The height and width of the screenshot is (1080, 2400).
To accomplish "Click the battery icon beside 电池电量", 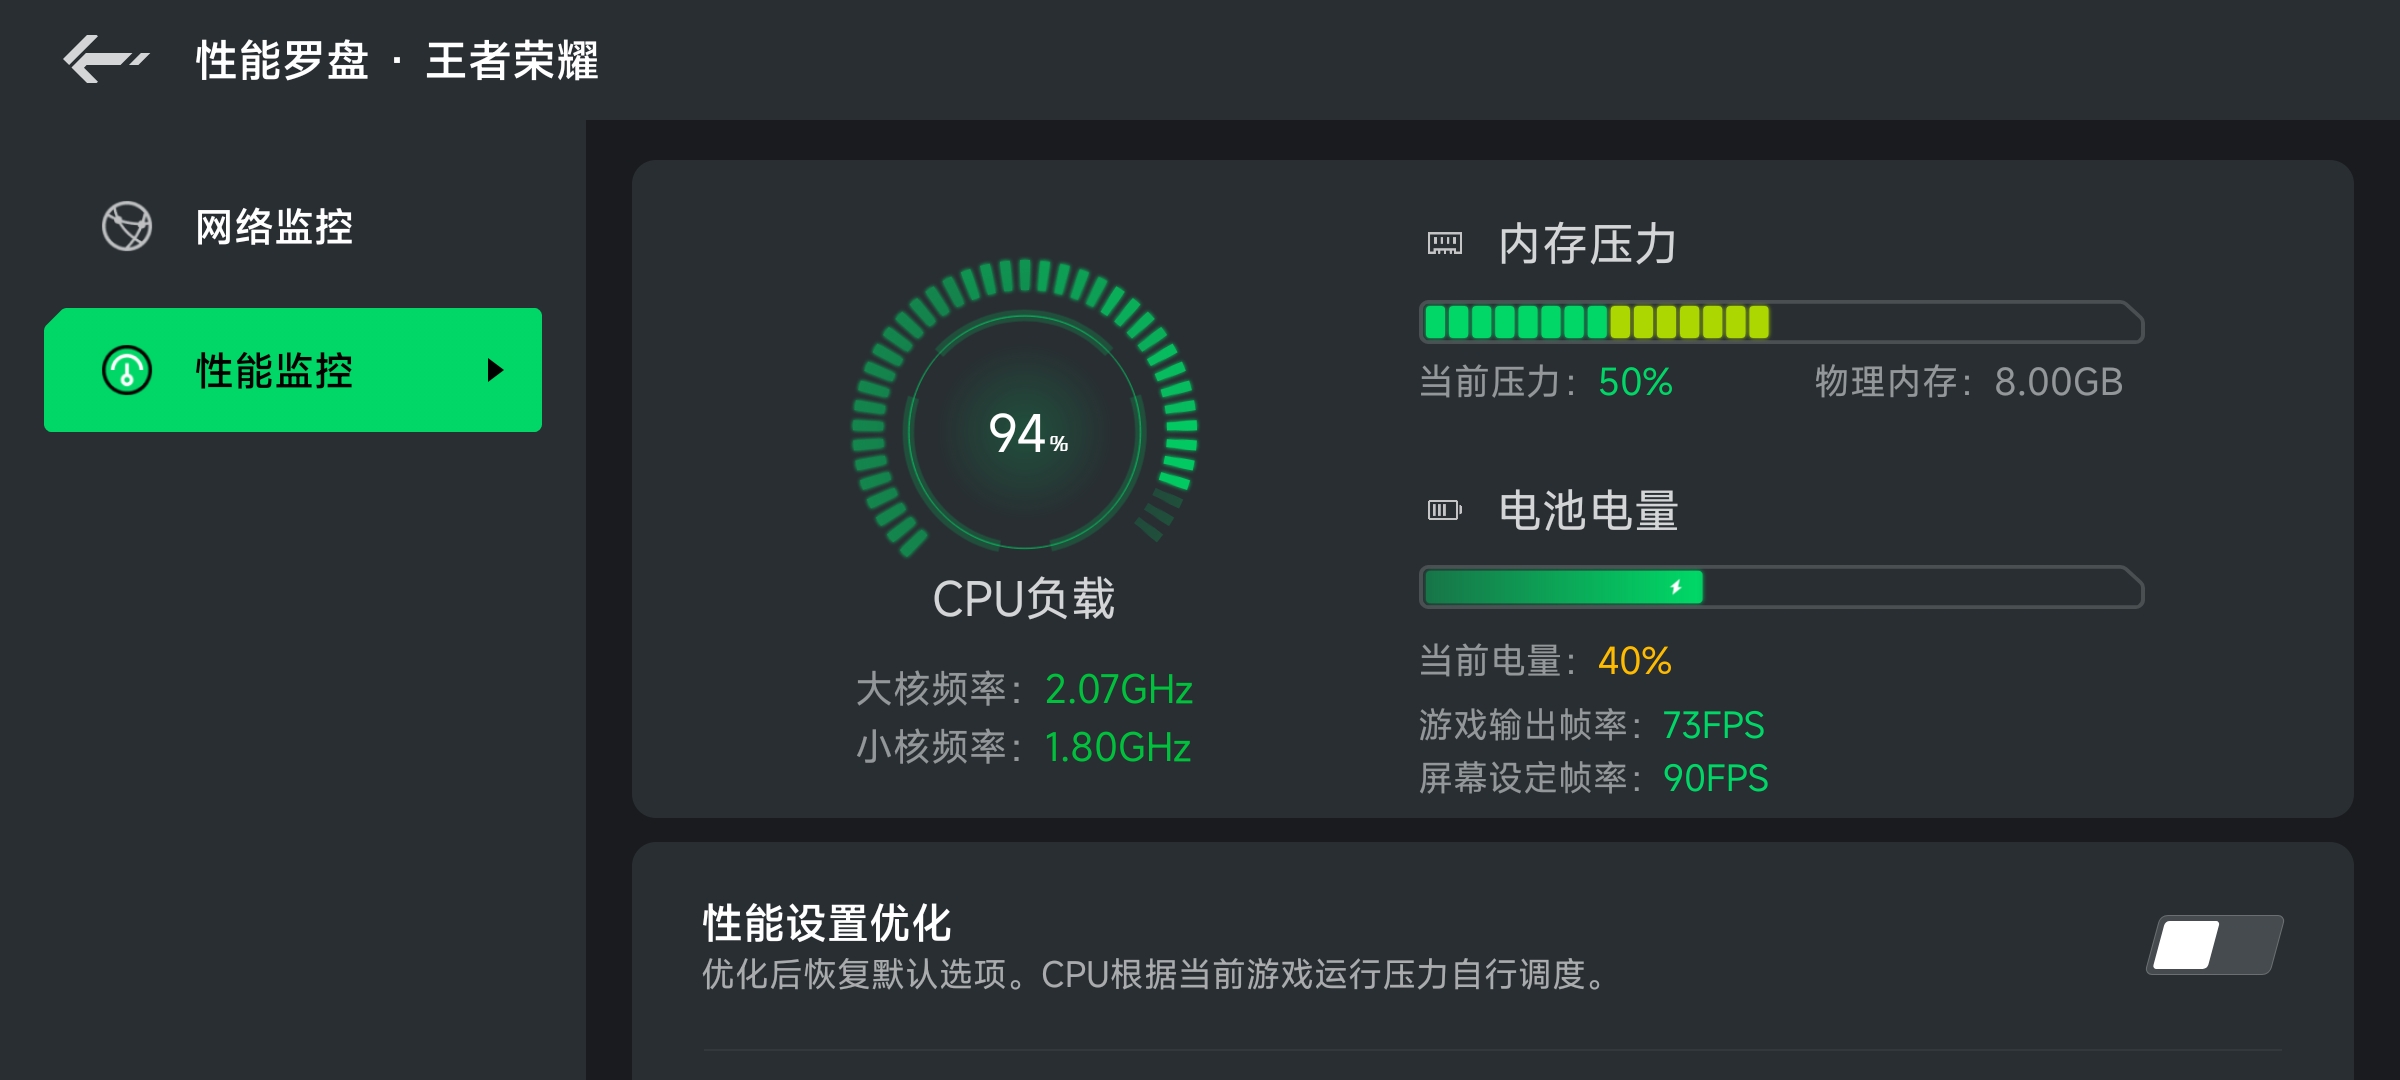I will point(1444,510).
